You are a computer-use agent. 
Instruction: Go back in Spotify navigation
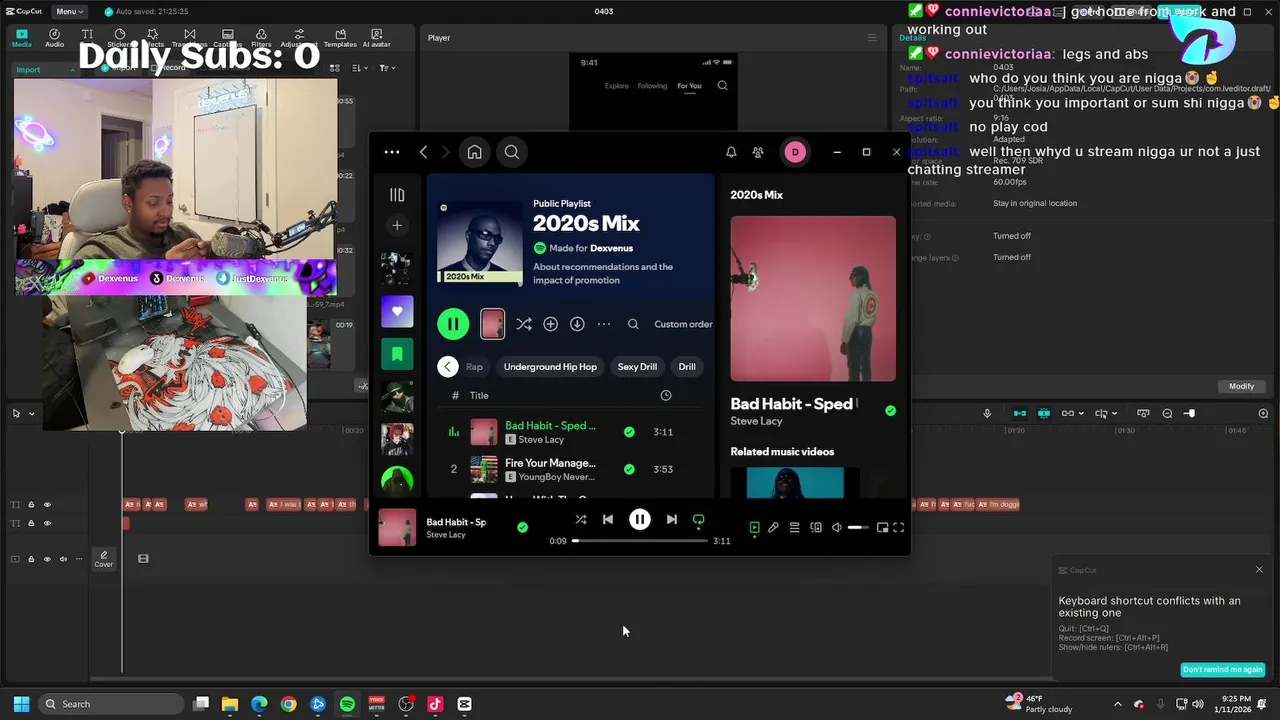tap(424, 152)
